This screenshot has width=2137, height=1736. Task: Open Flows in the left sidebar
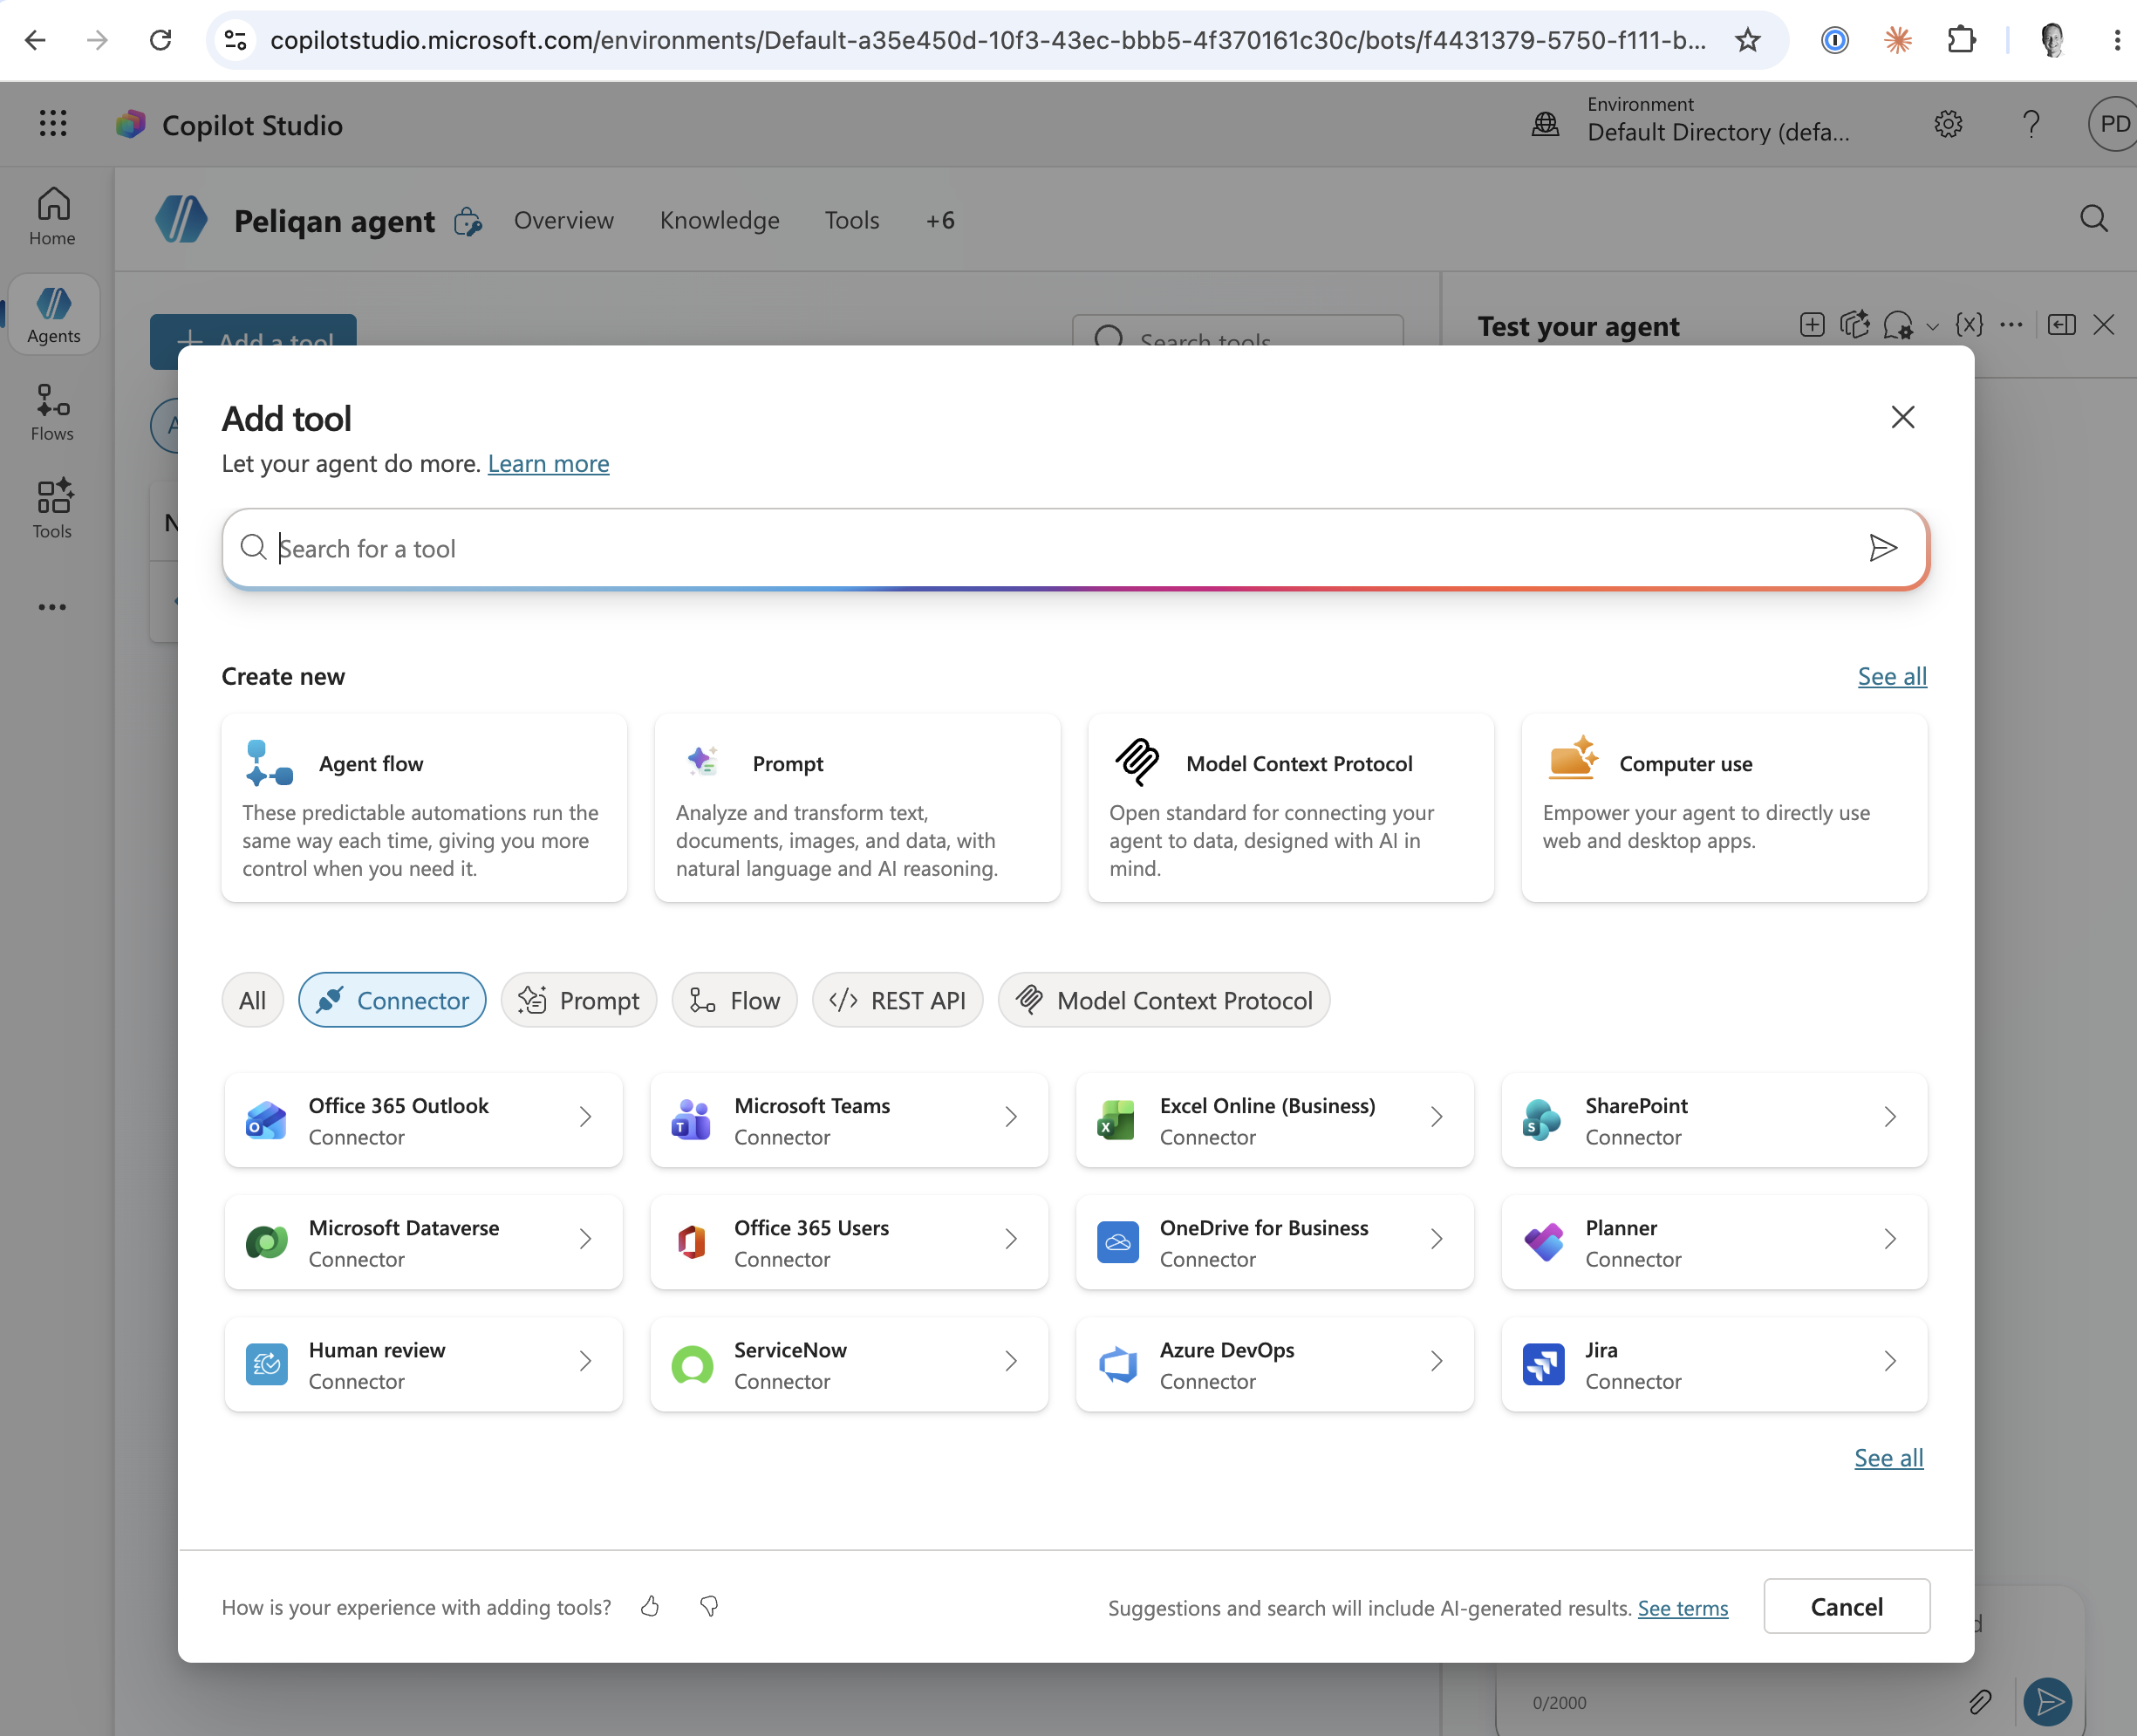53,412
